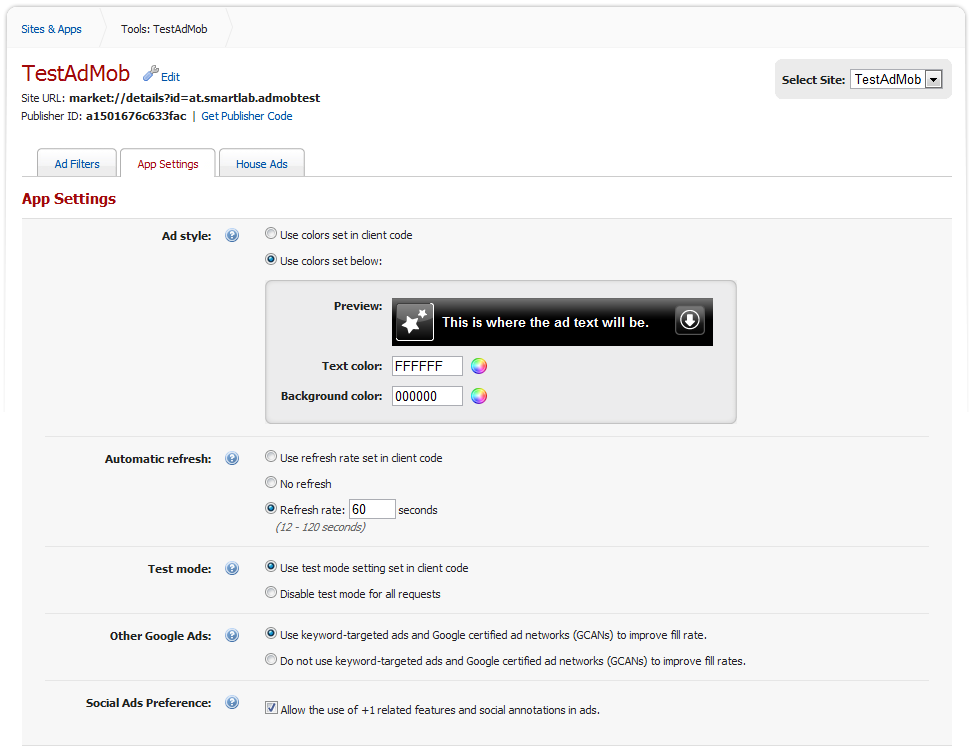Image resolution: width=972 pixels, height=750 pixels.
Task: Switch to the House Ads tab
Action: click(x=262, y=164)
